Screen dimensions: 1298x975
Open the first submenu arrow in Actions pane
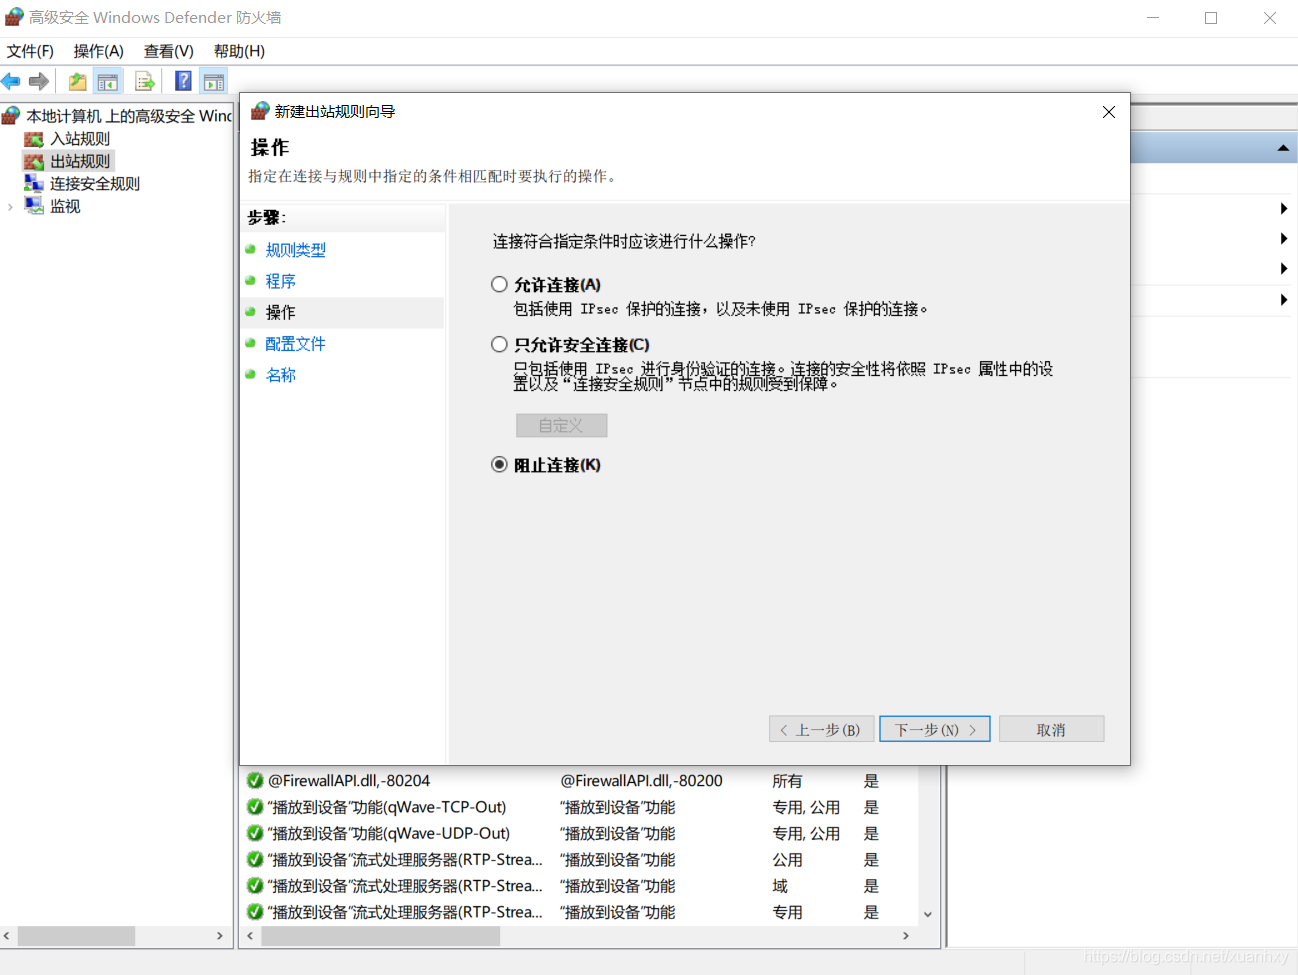(x=1284, y=209)
